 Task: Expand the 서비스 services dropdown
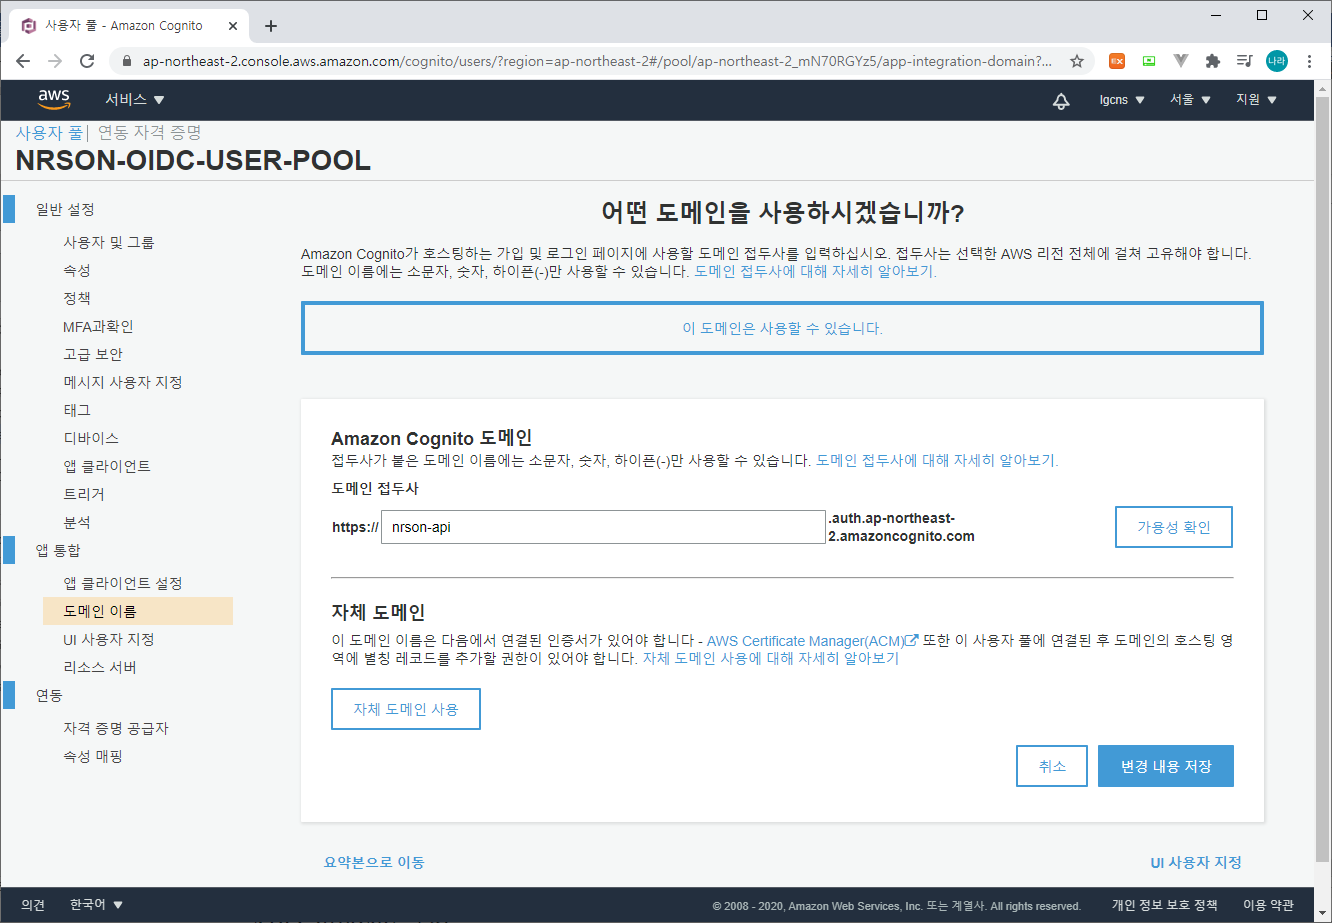click(x=135, y=100)
